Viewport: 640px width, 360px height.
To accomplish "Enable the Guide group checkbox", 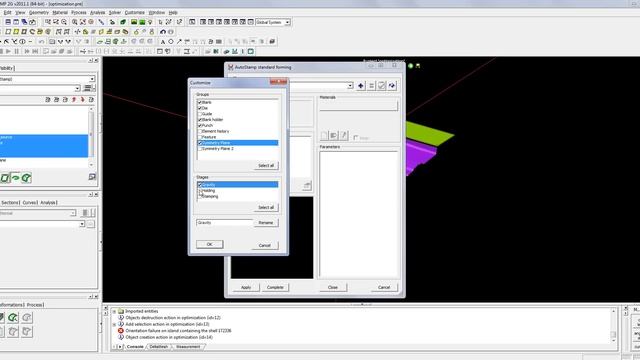I will [x=200, y=114].
